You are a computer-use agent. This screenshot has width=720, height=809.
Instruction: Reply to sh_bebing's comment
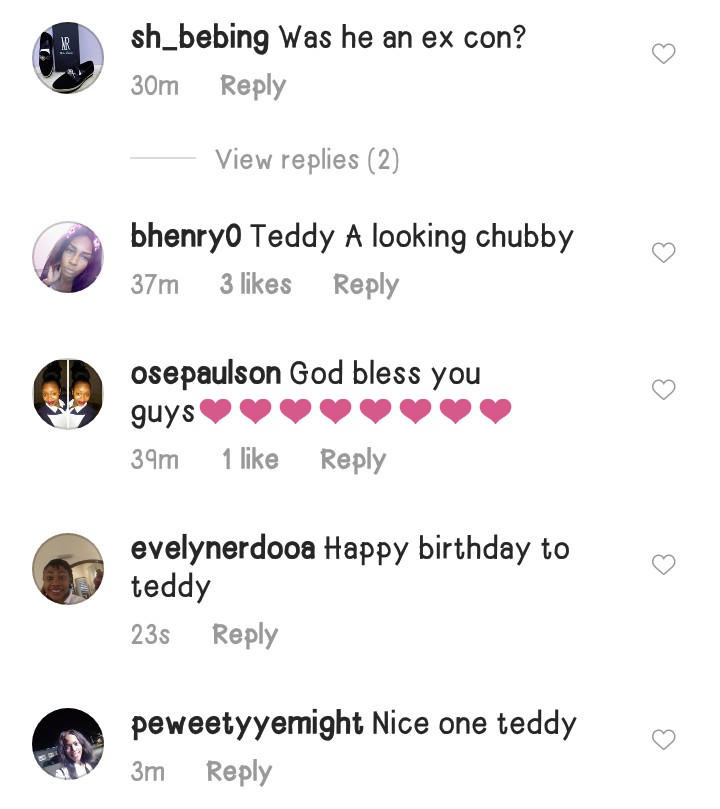(253, 86)
